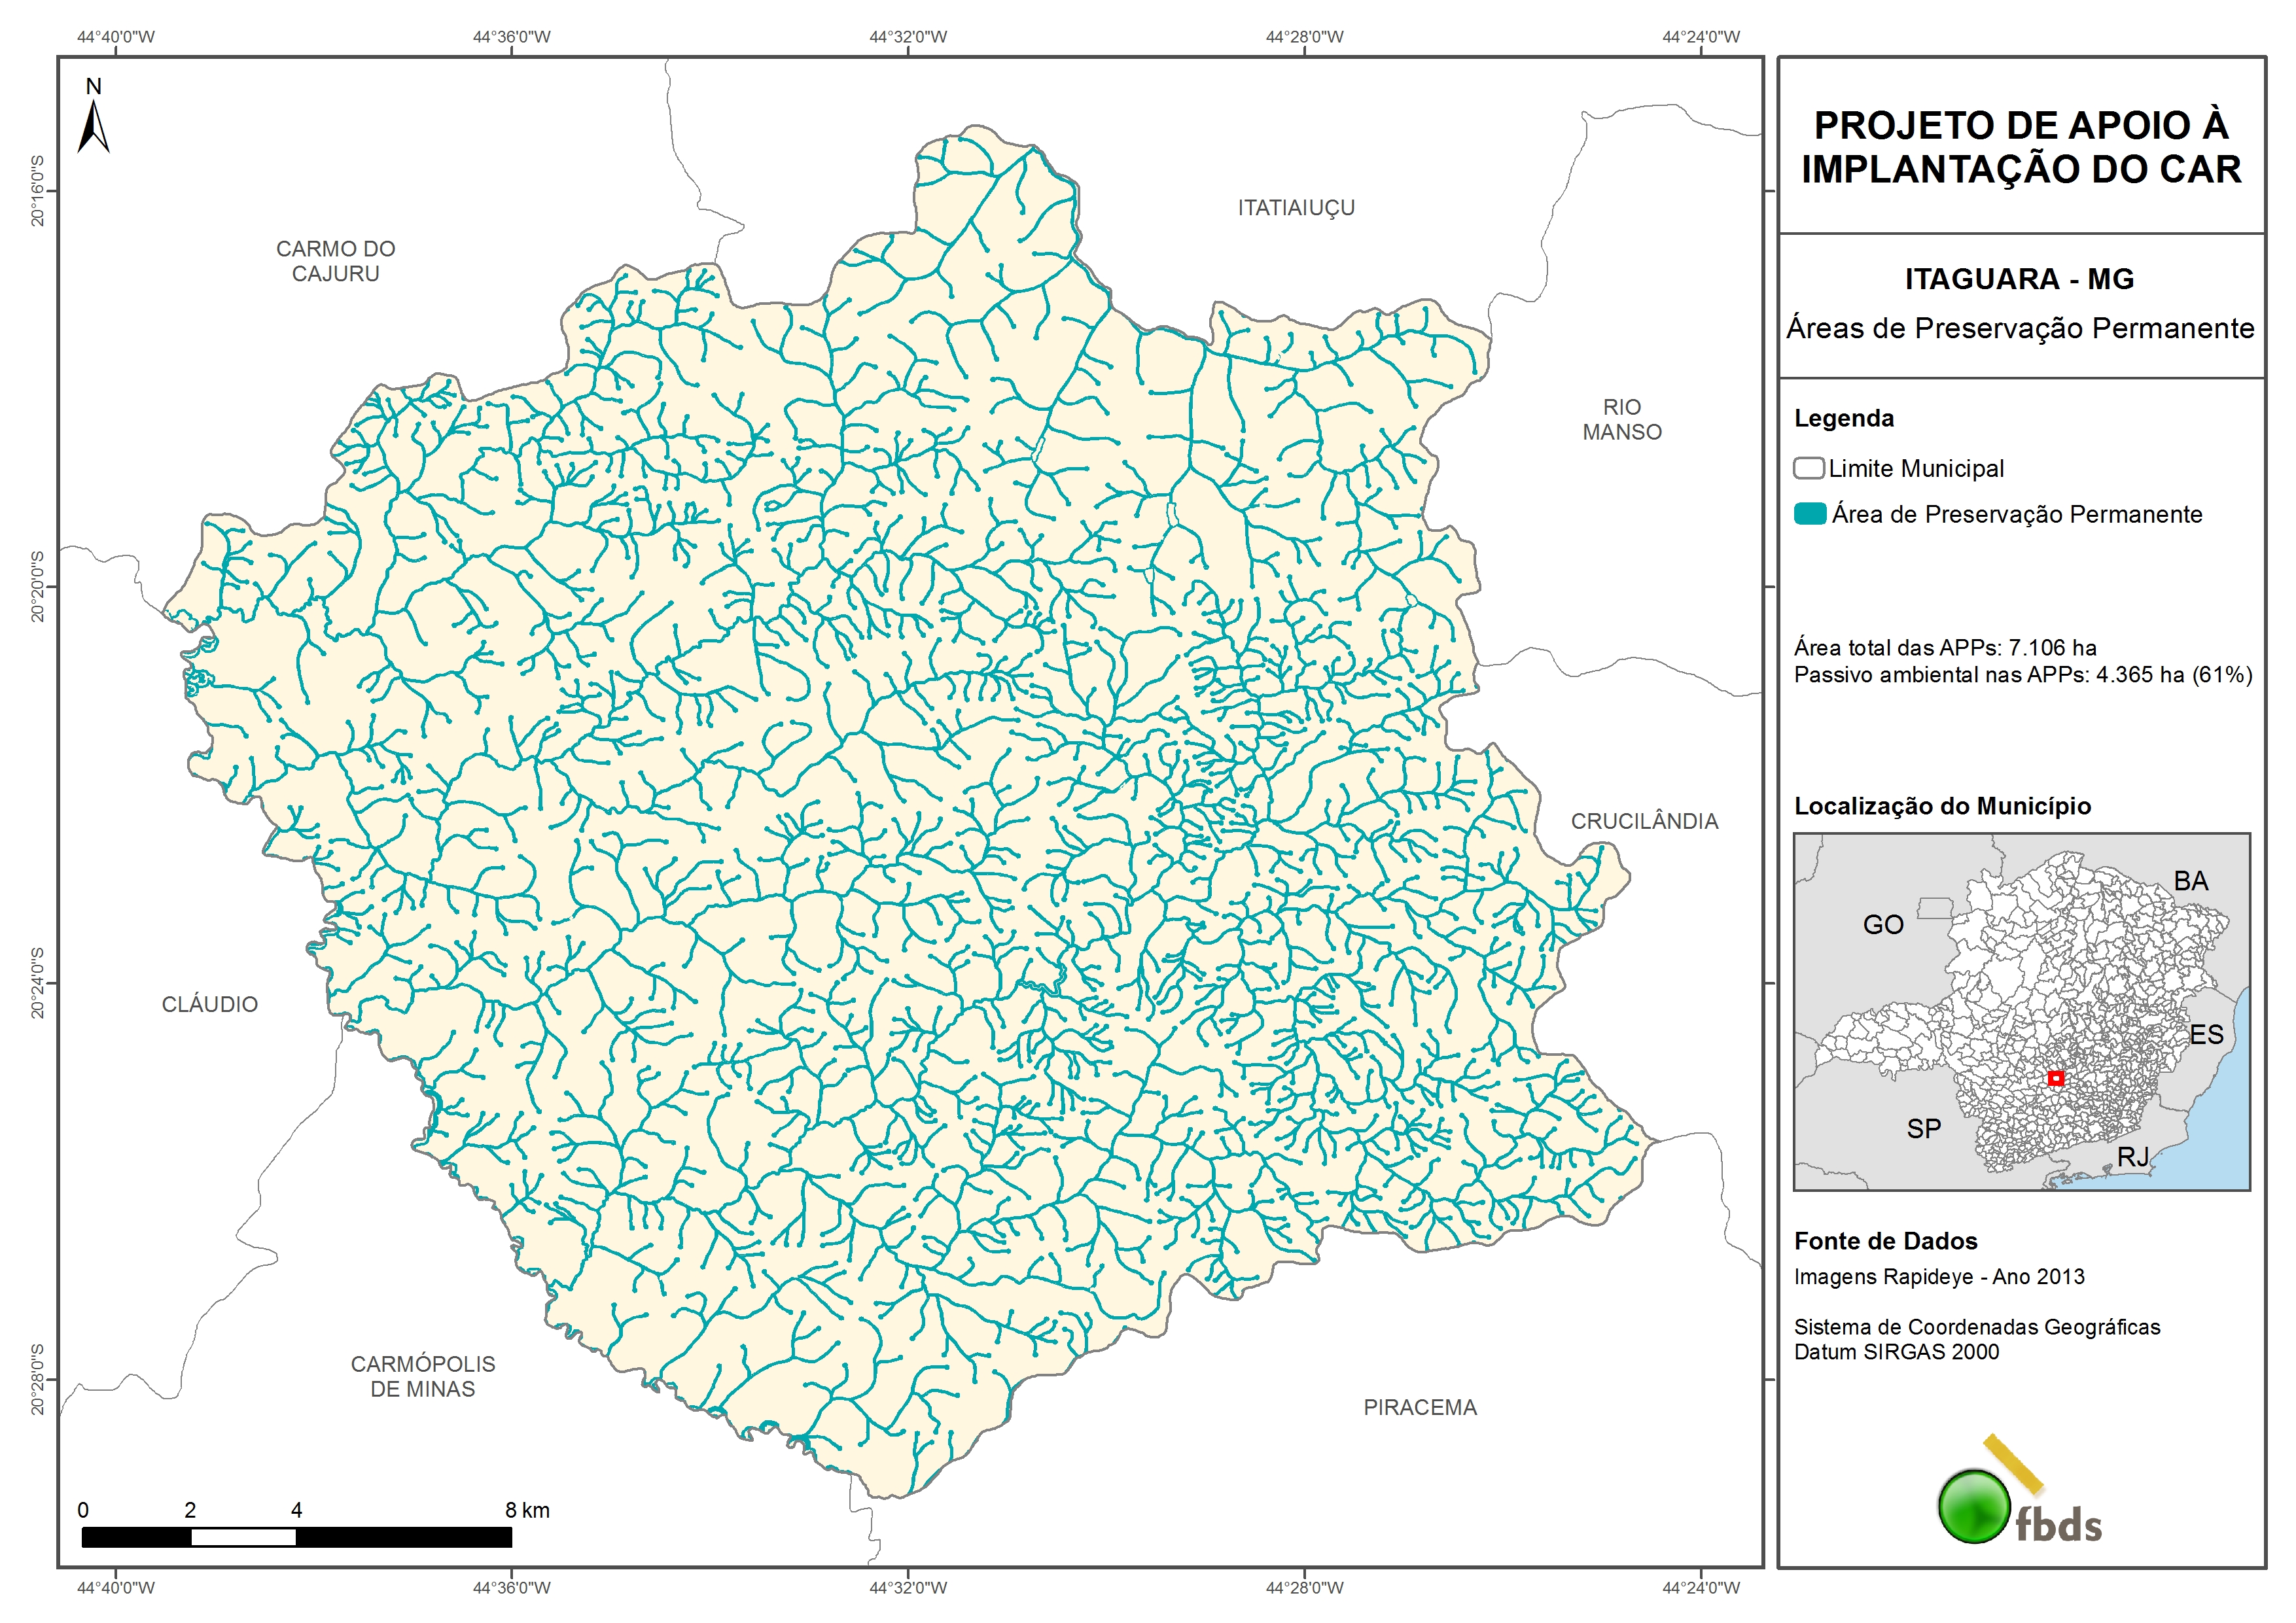This screenshot has height=1623, width=2296.
Task: Click the ITAGUARA - MG title
Action: pos(2019,279)
